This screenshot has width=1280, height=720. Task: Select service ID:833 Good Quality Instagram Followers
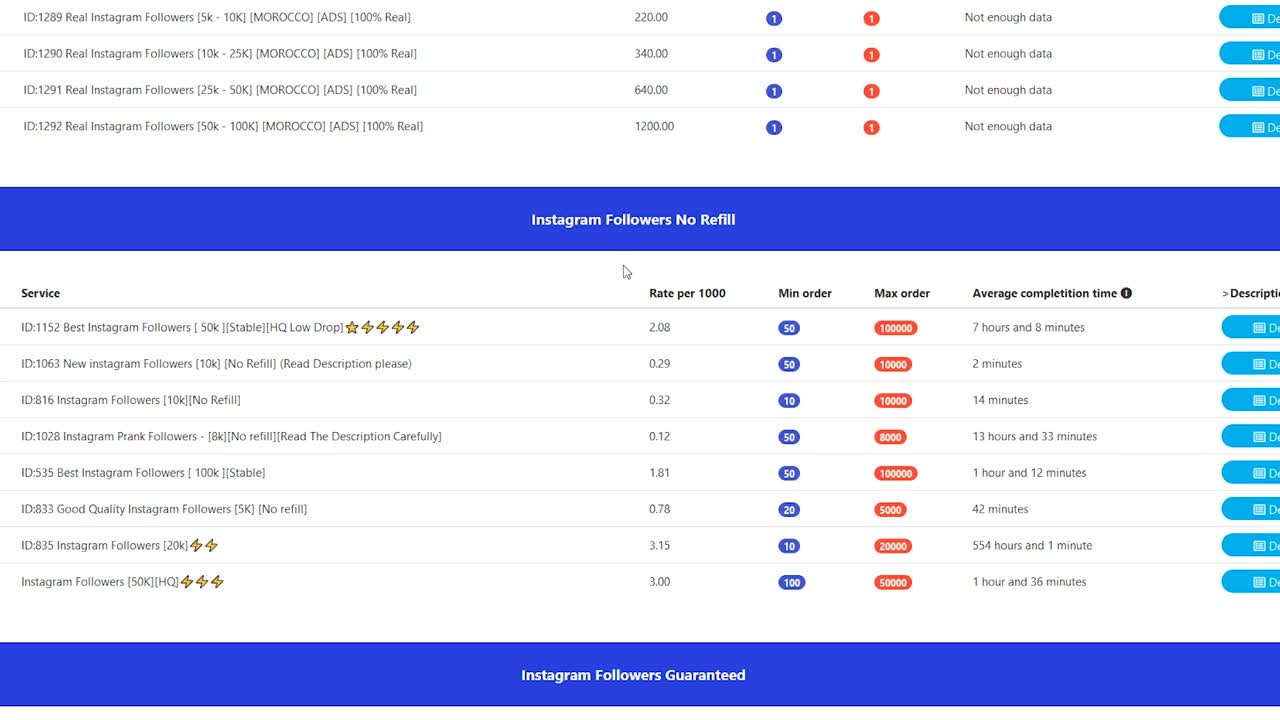pos(164,509)
